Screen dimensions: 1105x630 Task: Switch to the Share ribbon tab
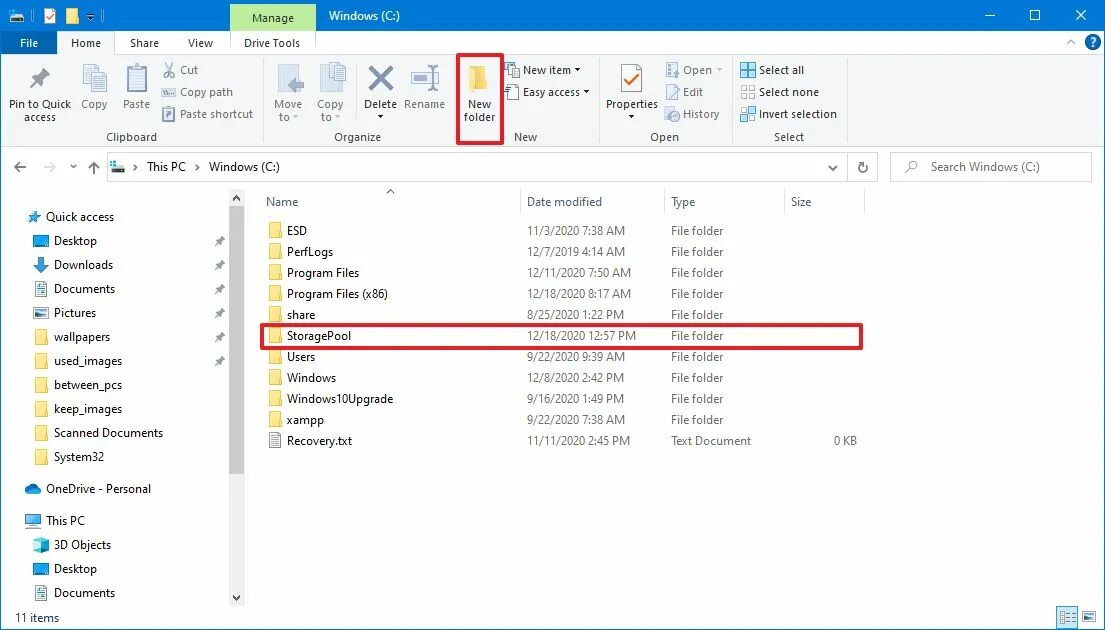pyautogui.click(x=143, y=43)
